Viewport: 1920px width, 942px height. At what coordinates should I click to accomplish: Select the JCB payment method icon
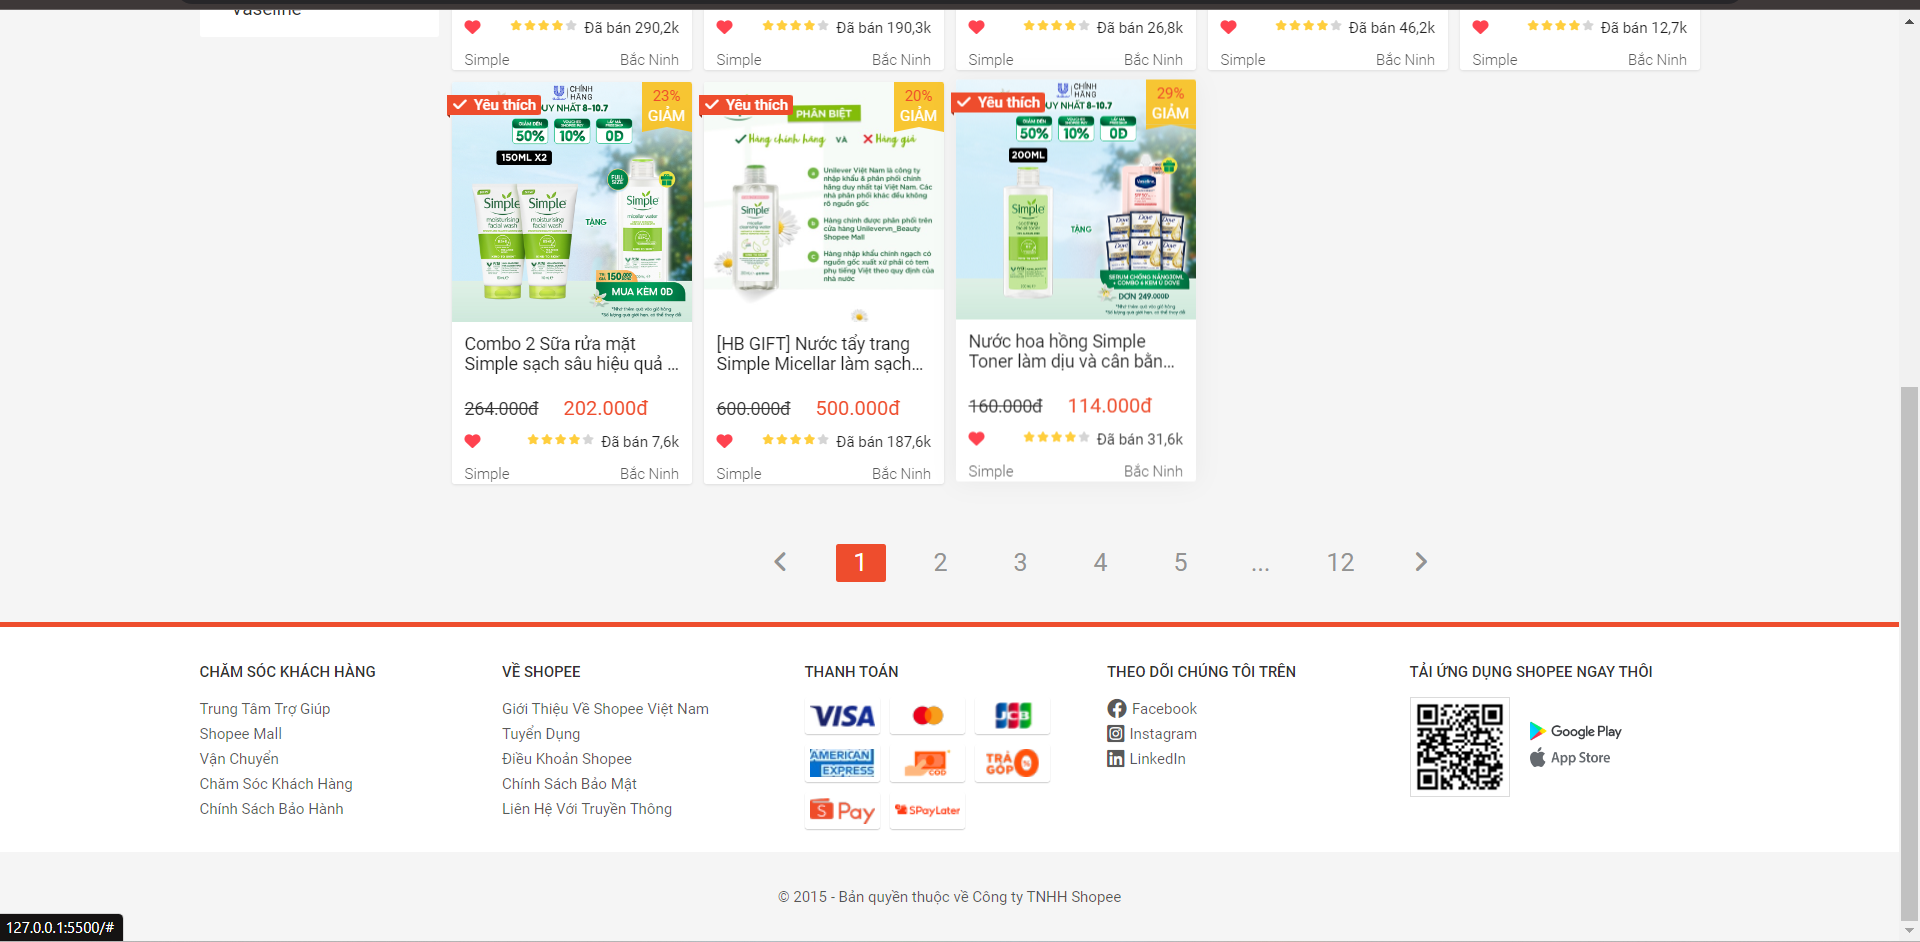click(1012, 716)
